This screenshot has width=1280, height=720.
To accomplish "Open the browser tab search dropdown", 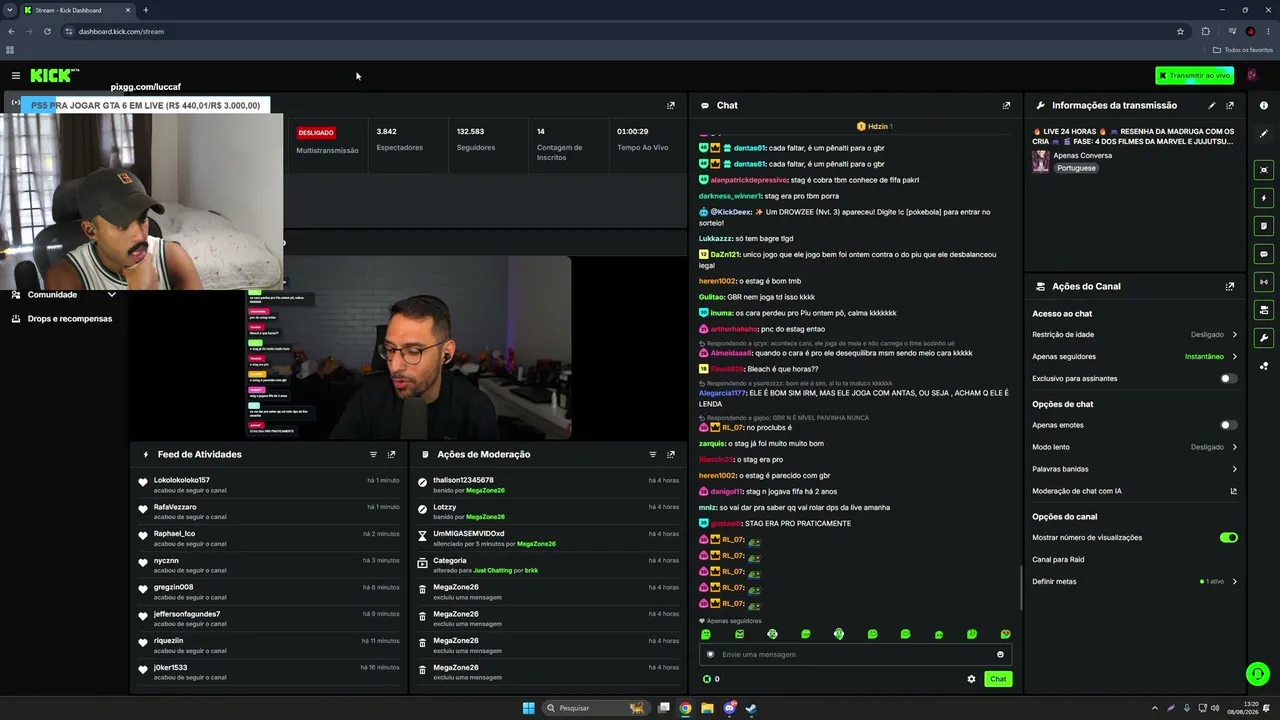I will point(10,10).
